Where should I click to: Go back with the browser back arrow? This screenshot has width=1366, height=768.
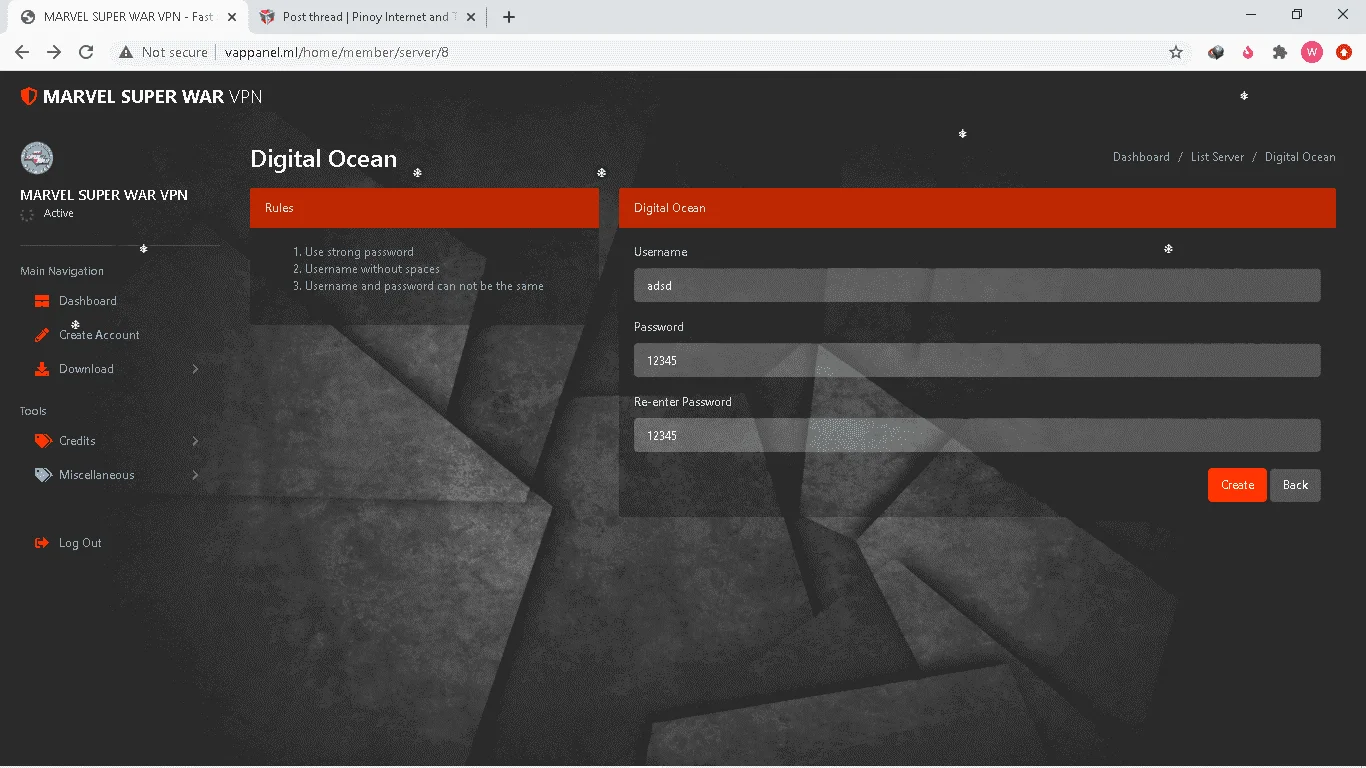coord(22,52)
